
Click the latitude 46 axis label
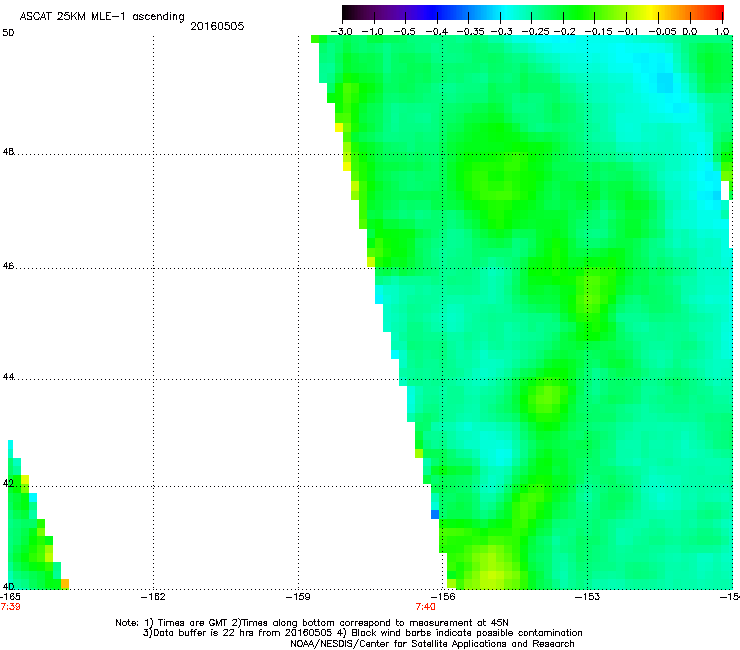click(8, 266)
